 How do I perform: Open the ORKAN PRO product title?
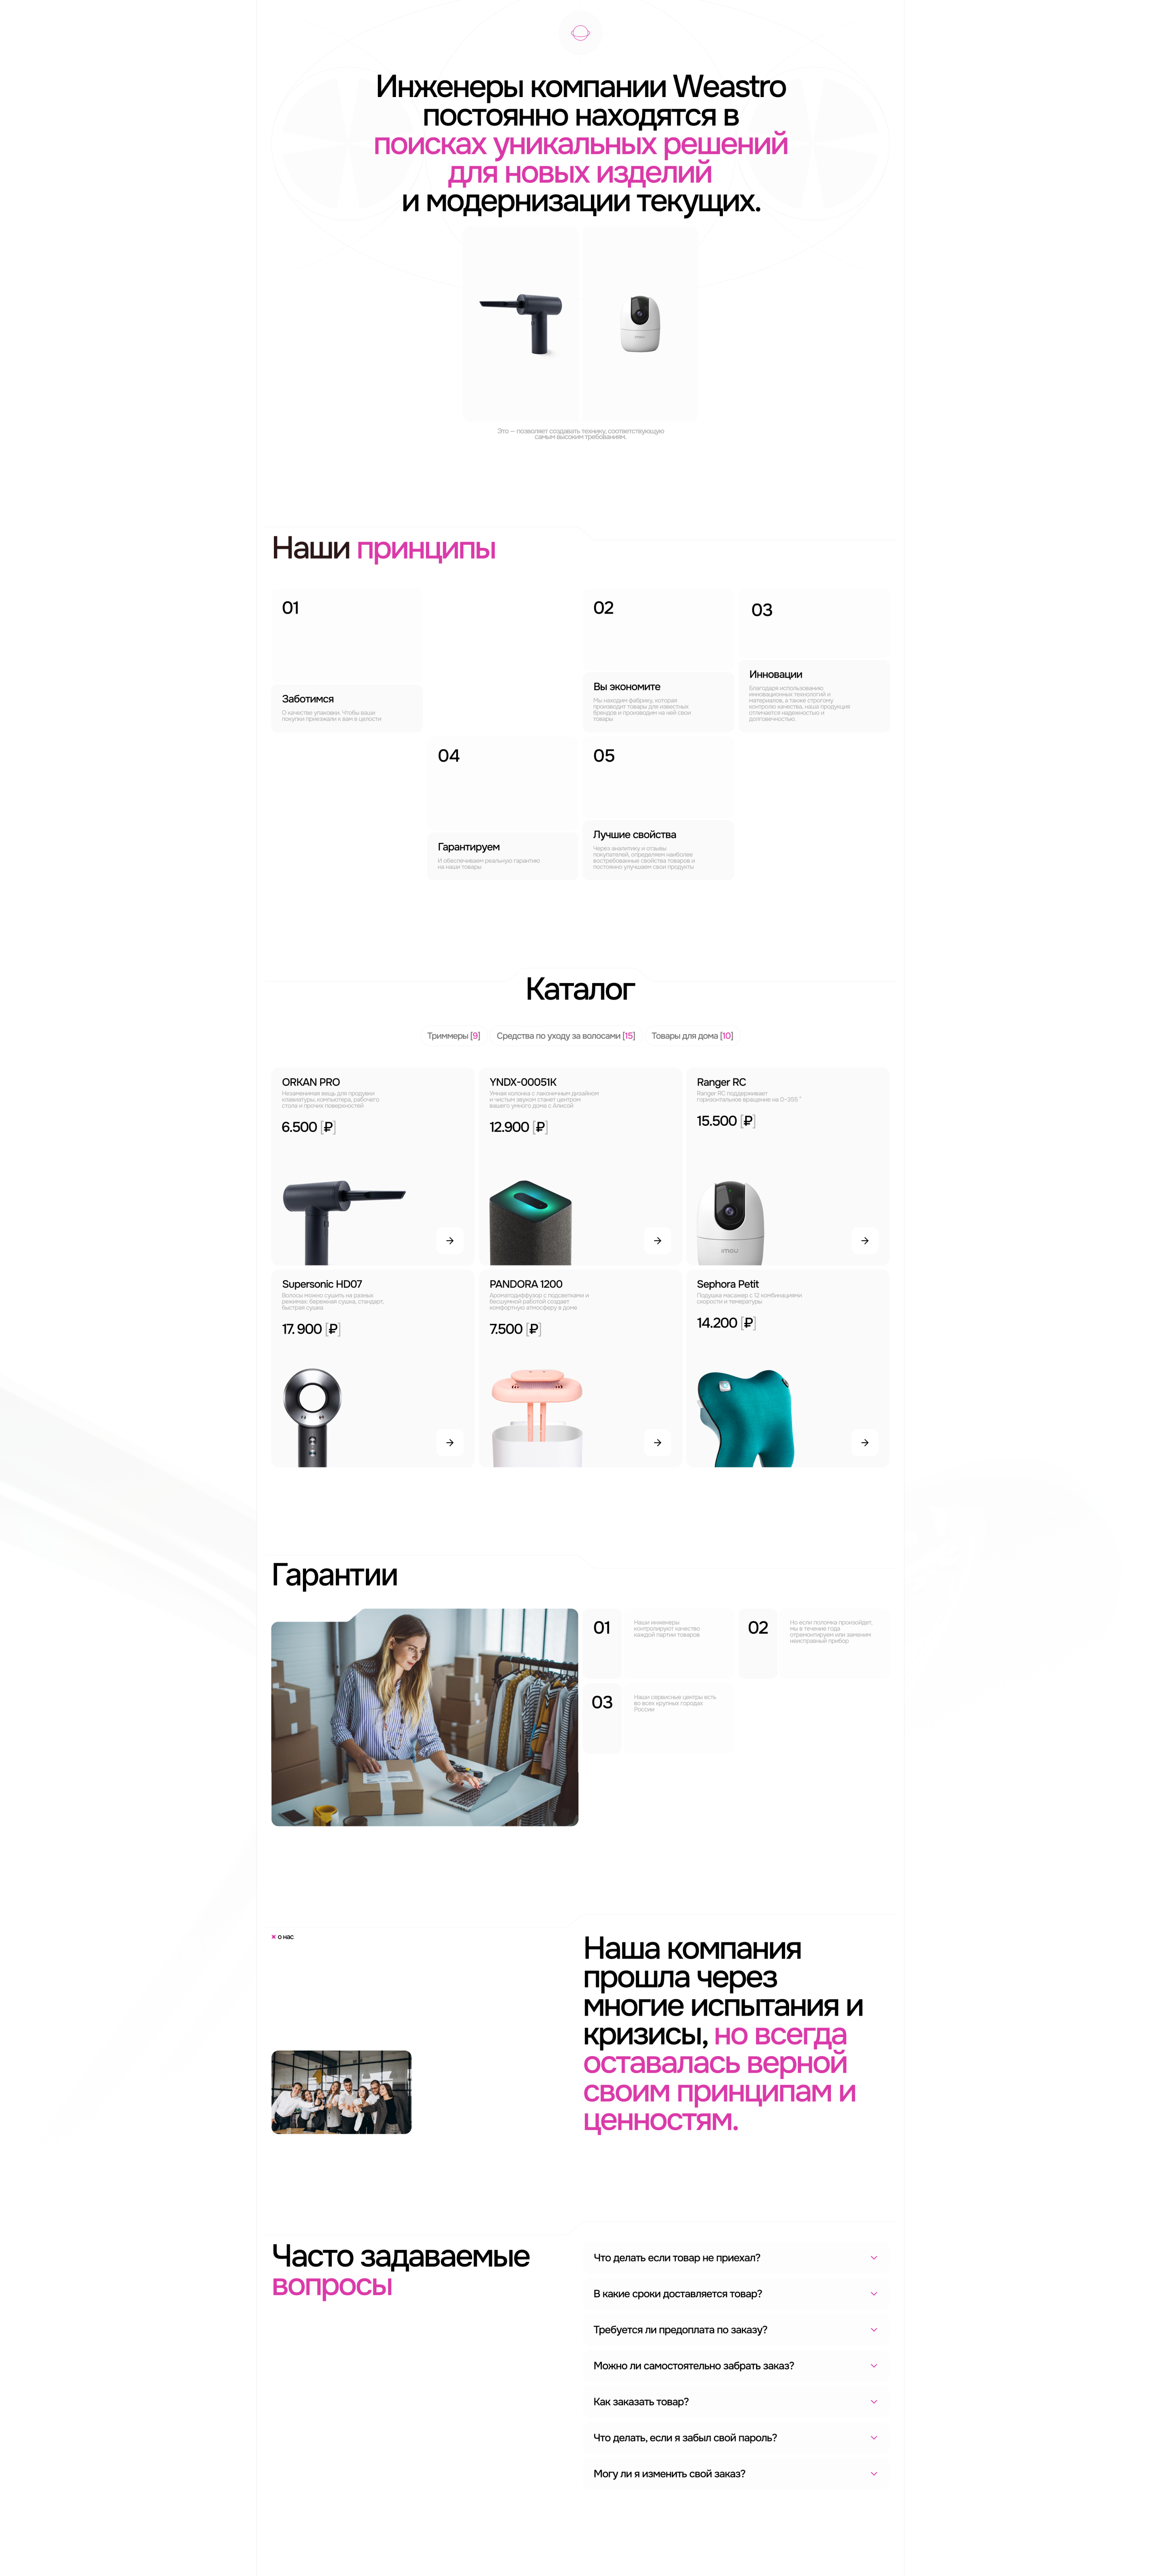point(311,1082)
